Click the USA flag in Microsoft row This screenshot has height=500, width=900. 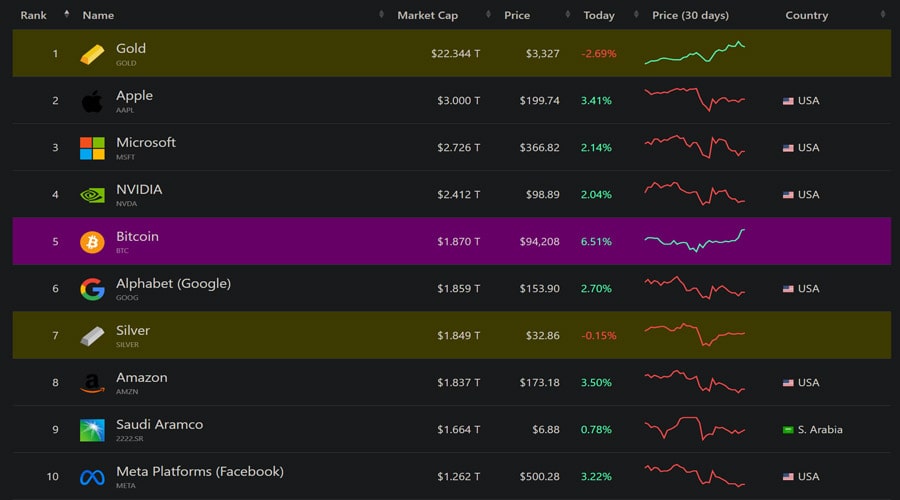788,148
